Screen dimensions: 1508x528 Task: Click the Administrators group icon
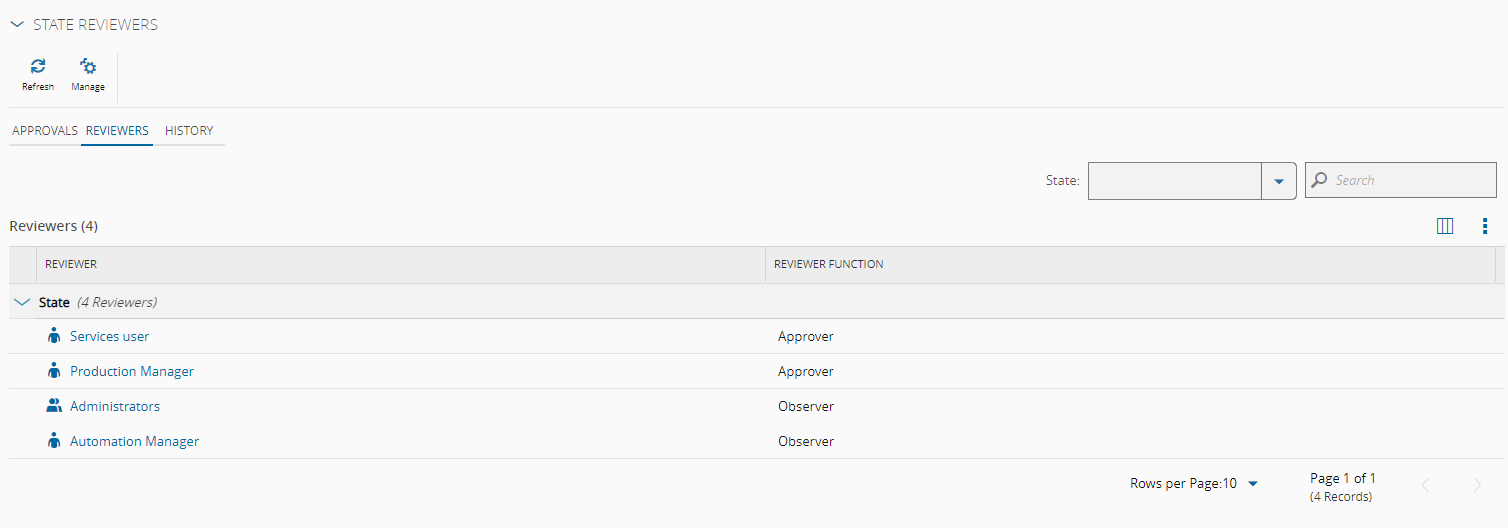[54, 406]
